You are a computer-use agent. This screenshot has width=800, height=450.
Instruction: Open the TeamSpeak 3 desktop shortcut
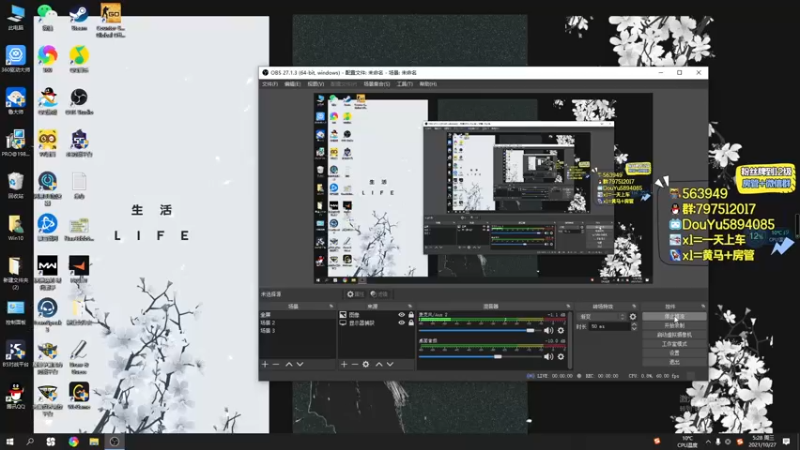47,315
